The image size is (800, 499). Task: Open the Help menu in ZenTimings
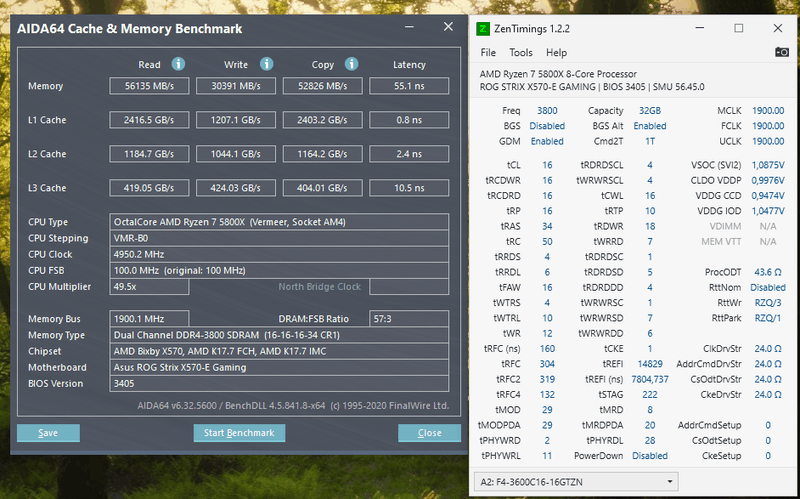(556, 53)
